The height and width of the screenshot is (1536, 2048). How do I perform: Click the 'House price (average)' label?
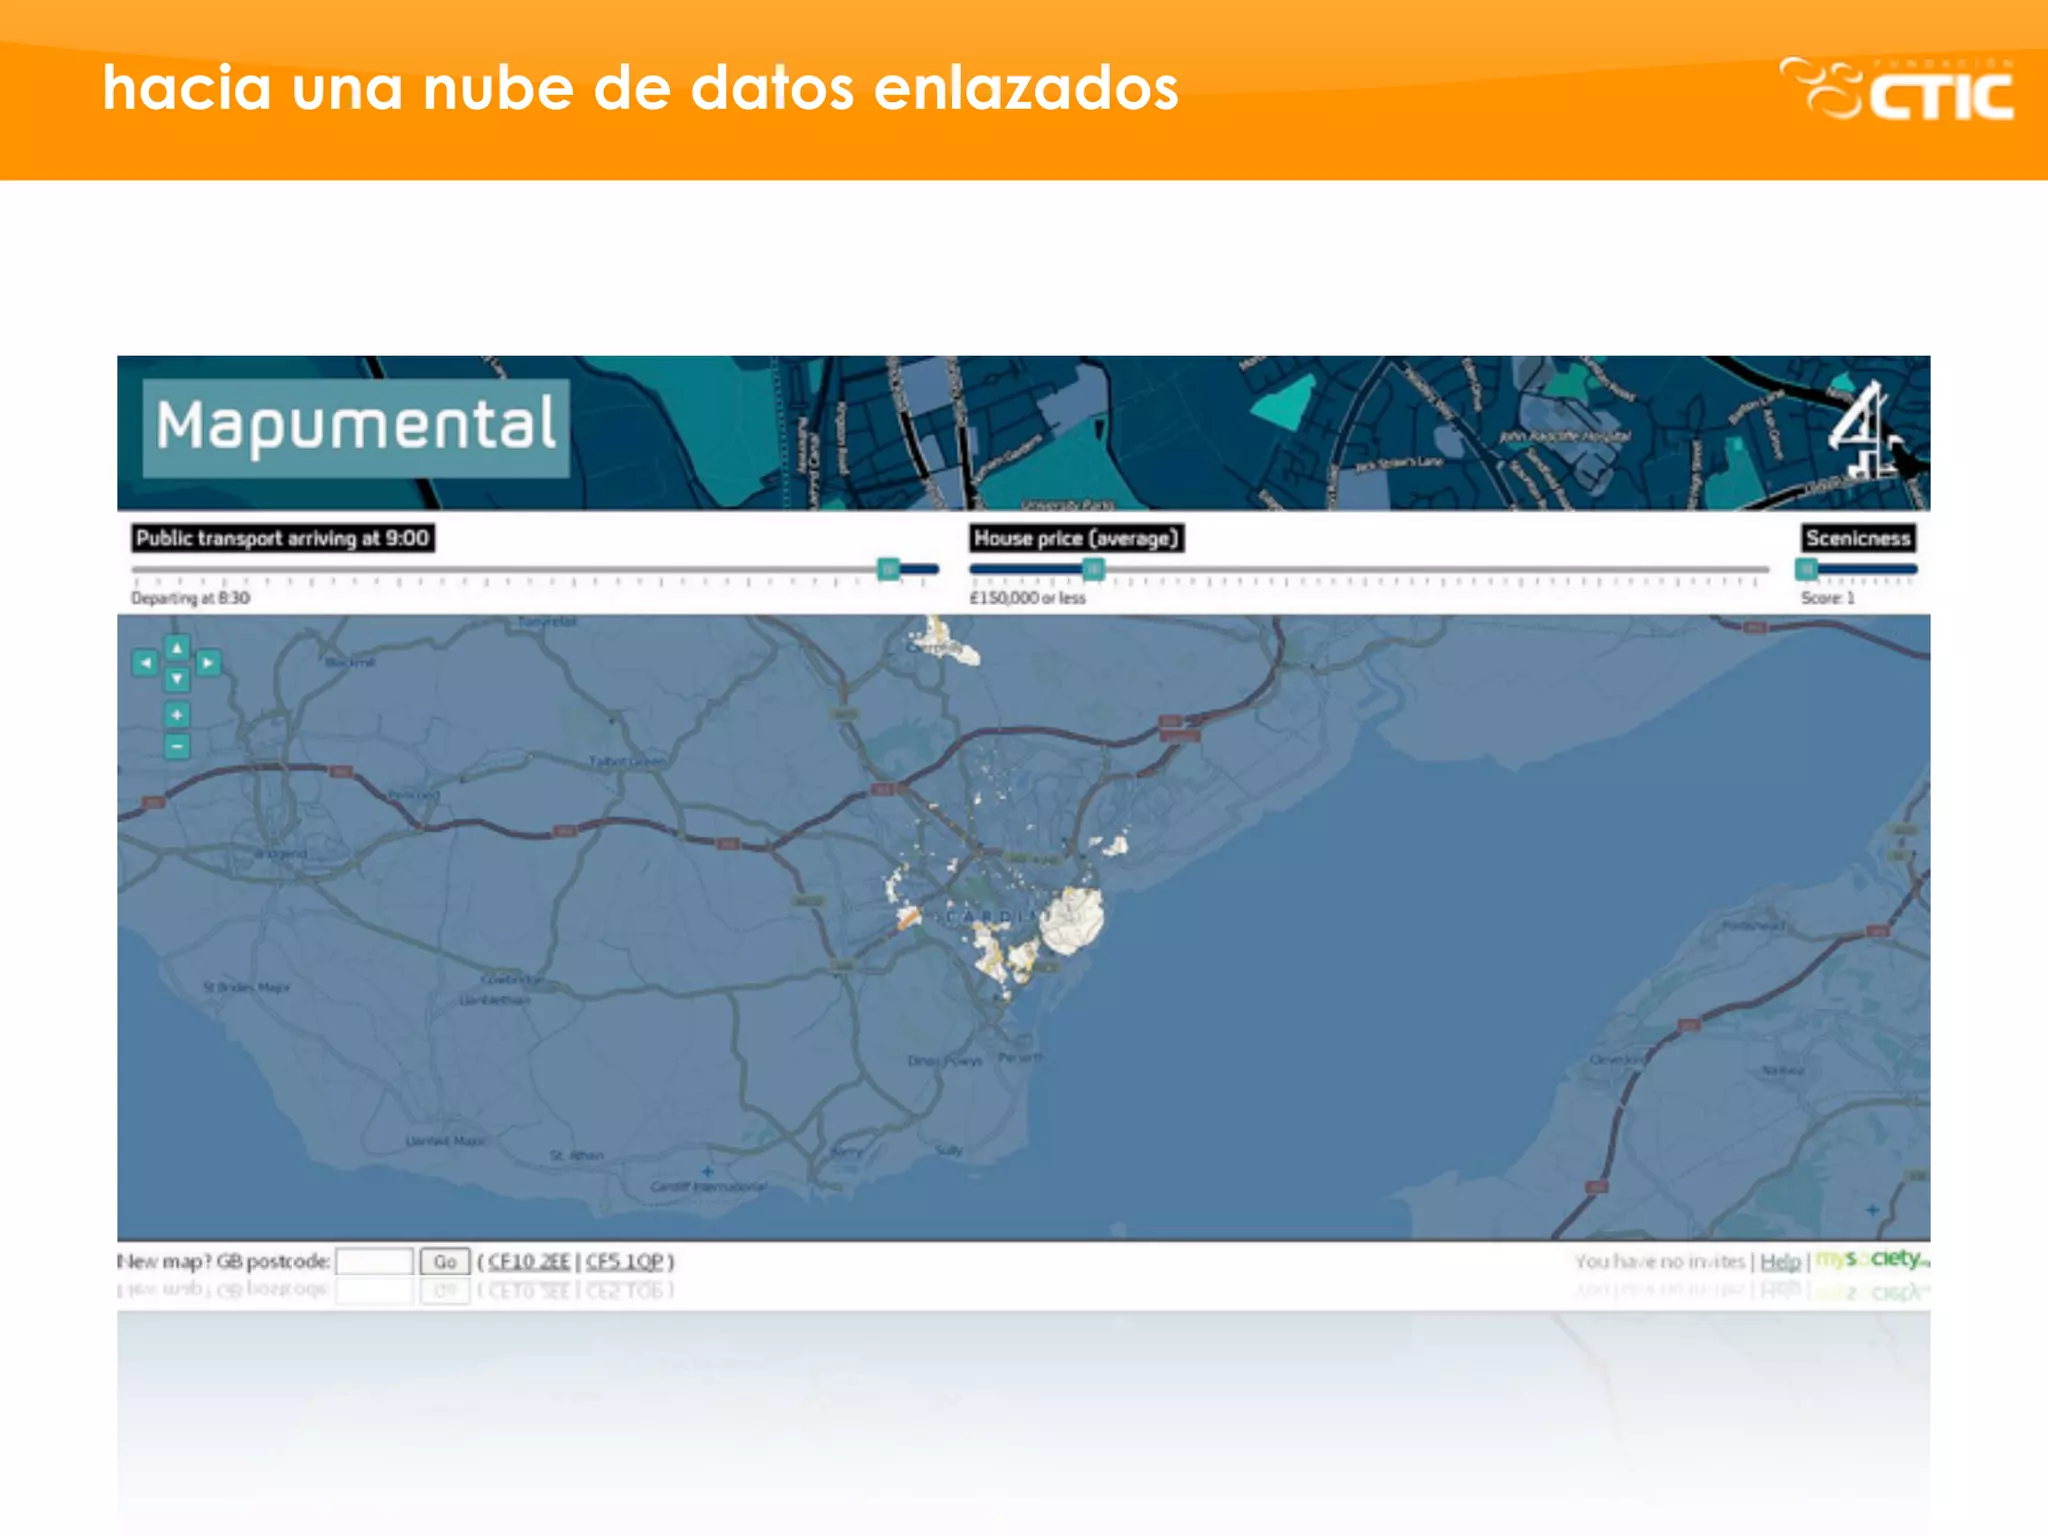point(1076,538)
